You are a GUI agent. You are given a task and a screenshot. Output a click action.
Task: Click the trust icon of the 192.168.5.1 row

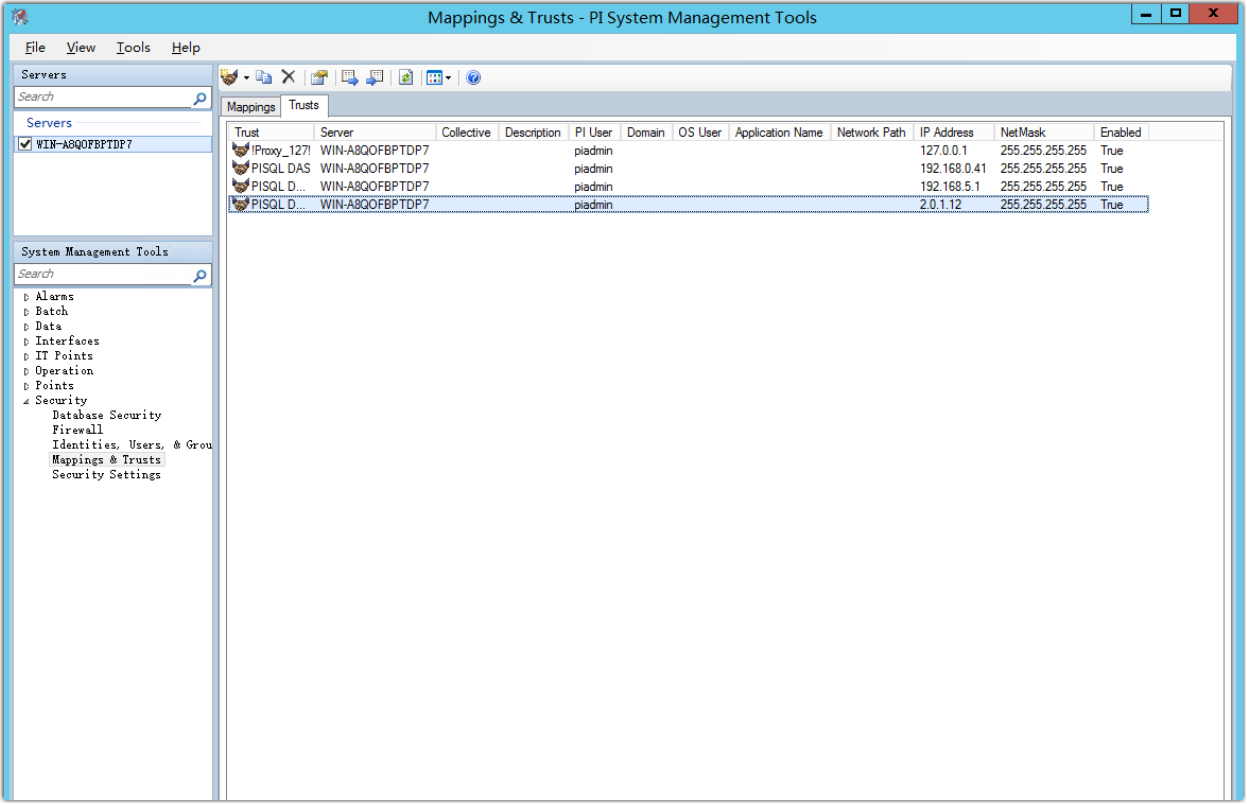[x=240, y=186]
